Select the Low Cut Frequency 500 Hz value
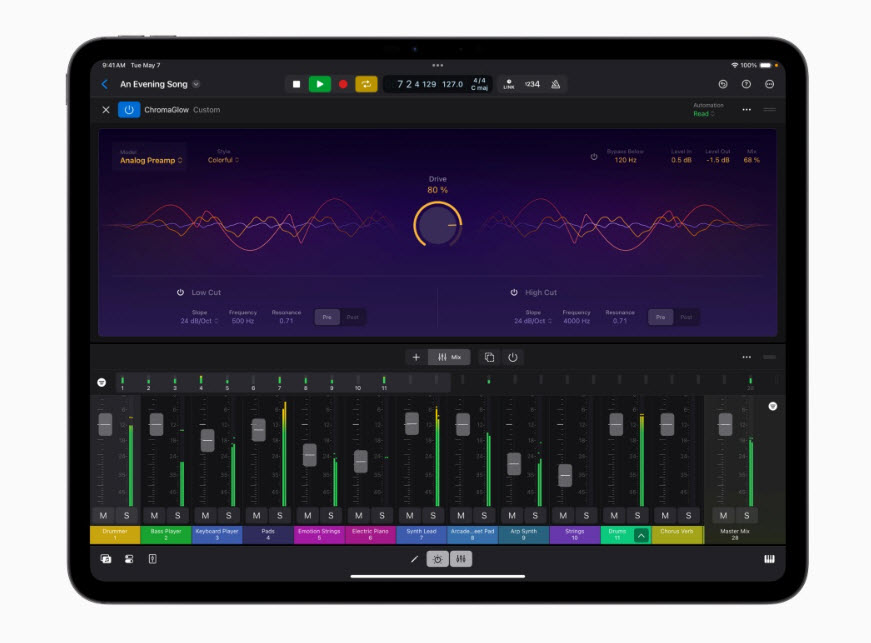This screenshot has width=871, height=643. tap(243, 321)
